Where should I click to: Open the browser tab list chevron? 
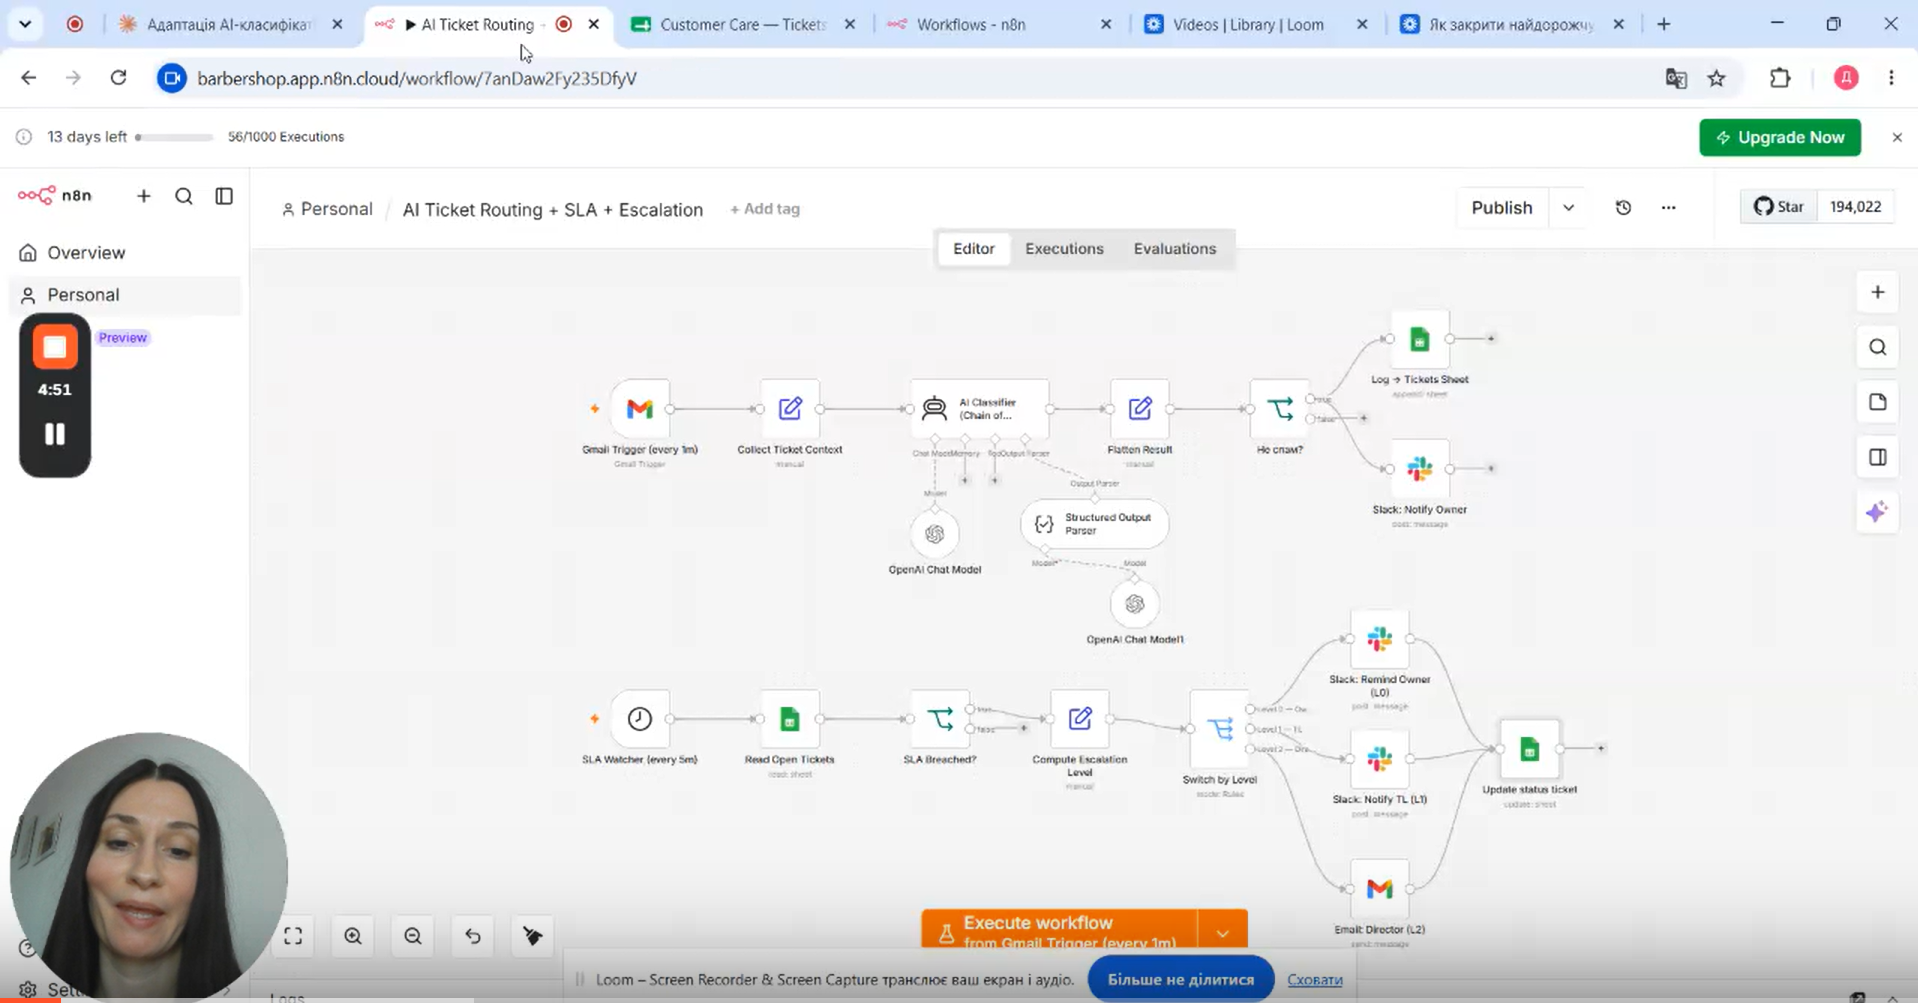(x=25, y=24)
